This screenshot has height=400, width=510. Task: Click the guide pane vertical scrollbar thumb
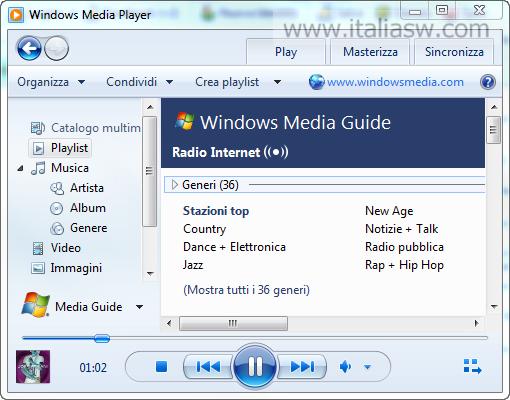(x=494, y=130)
